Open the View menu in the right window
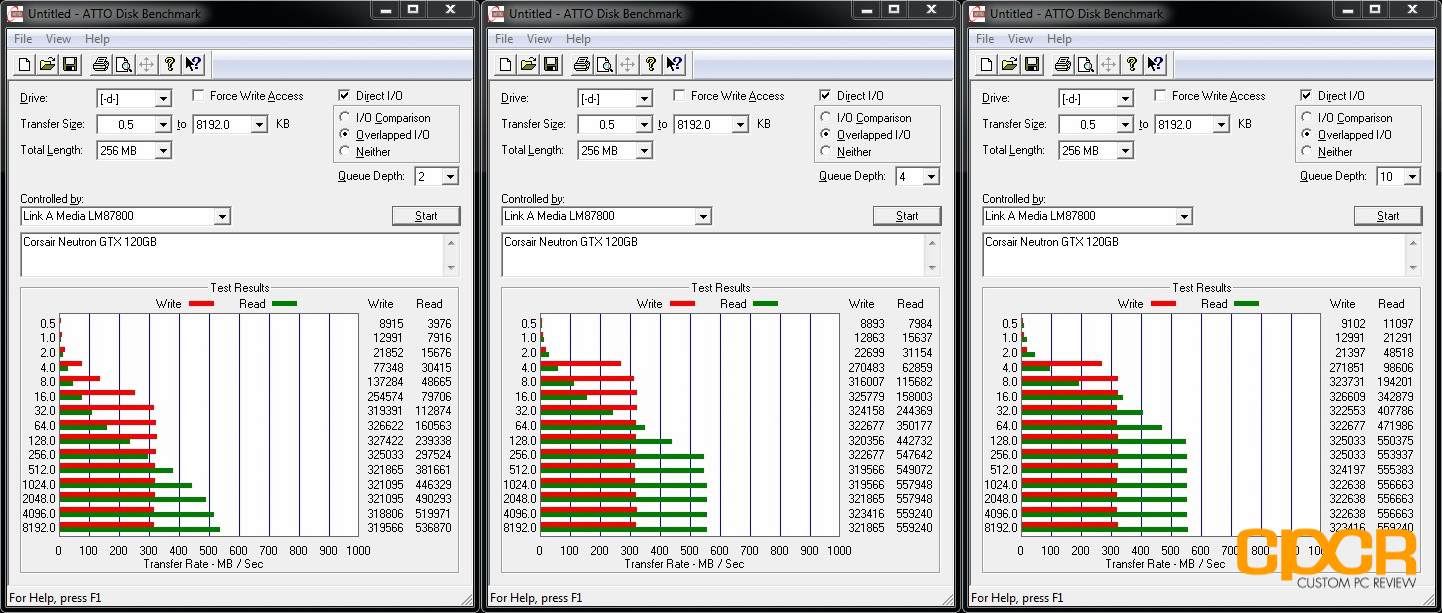 coord(1021,39)
